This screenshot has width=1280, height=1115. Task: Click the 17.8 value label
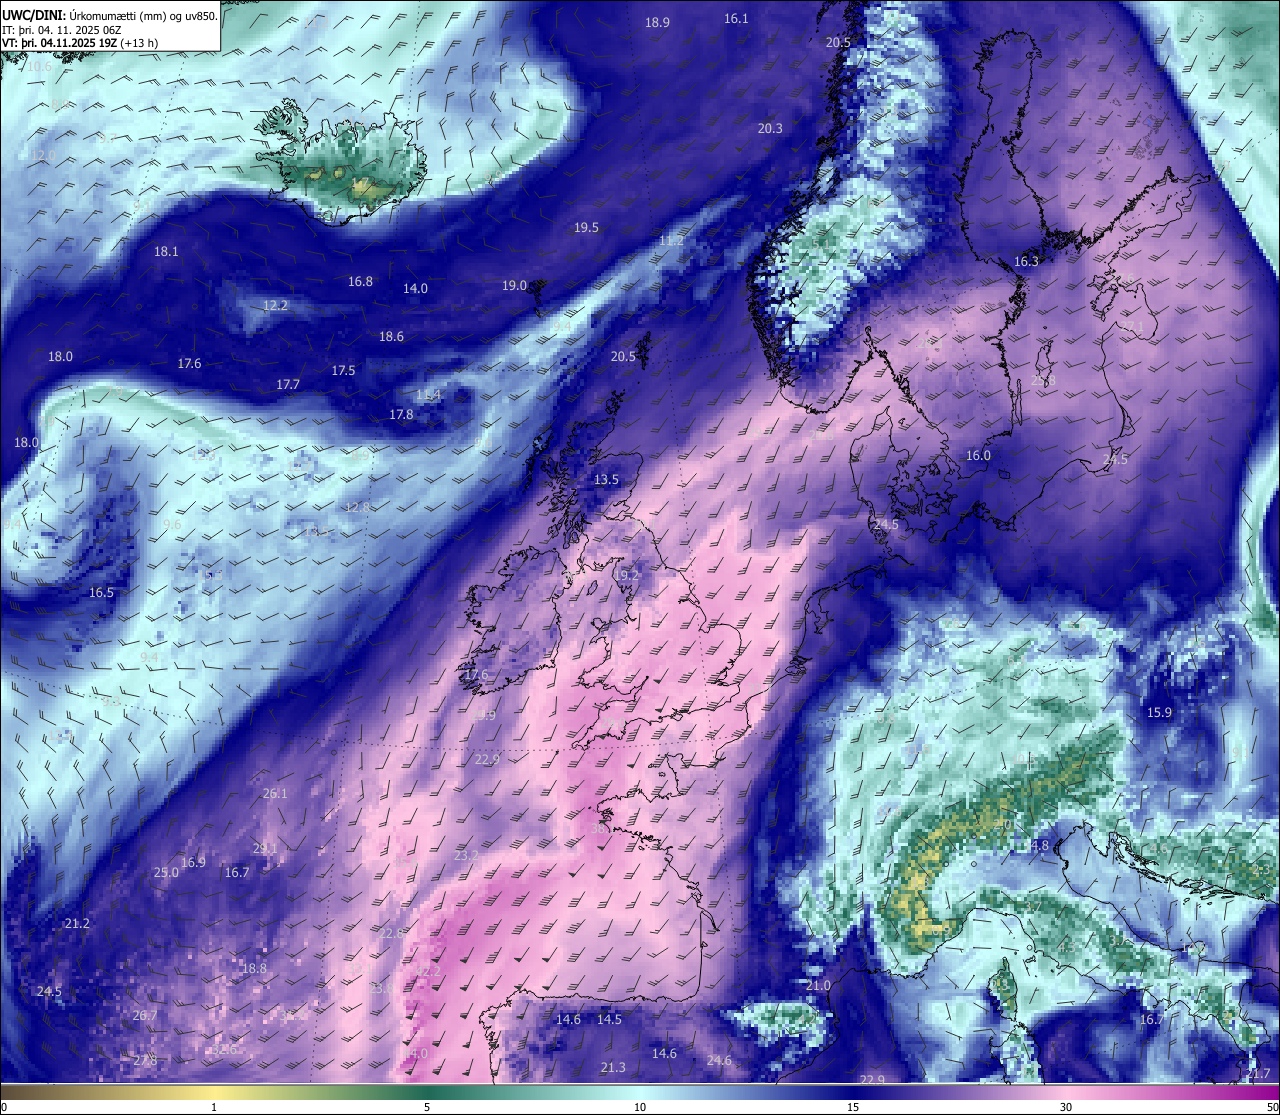(x=401, y=415)
